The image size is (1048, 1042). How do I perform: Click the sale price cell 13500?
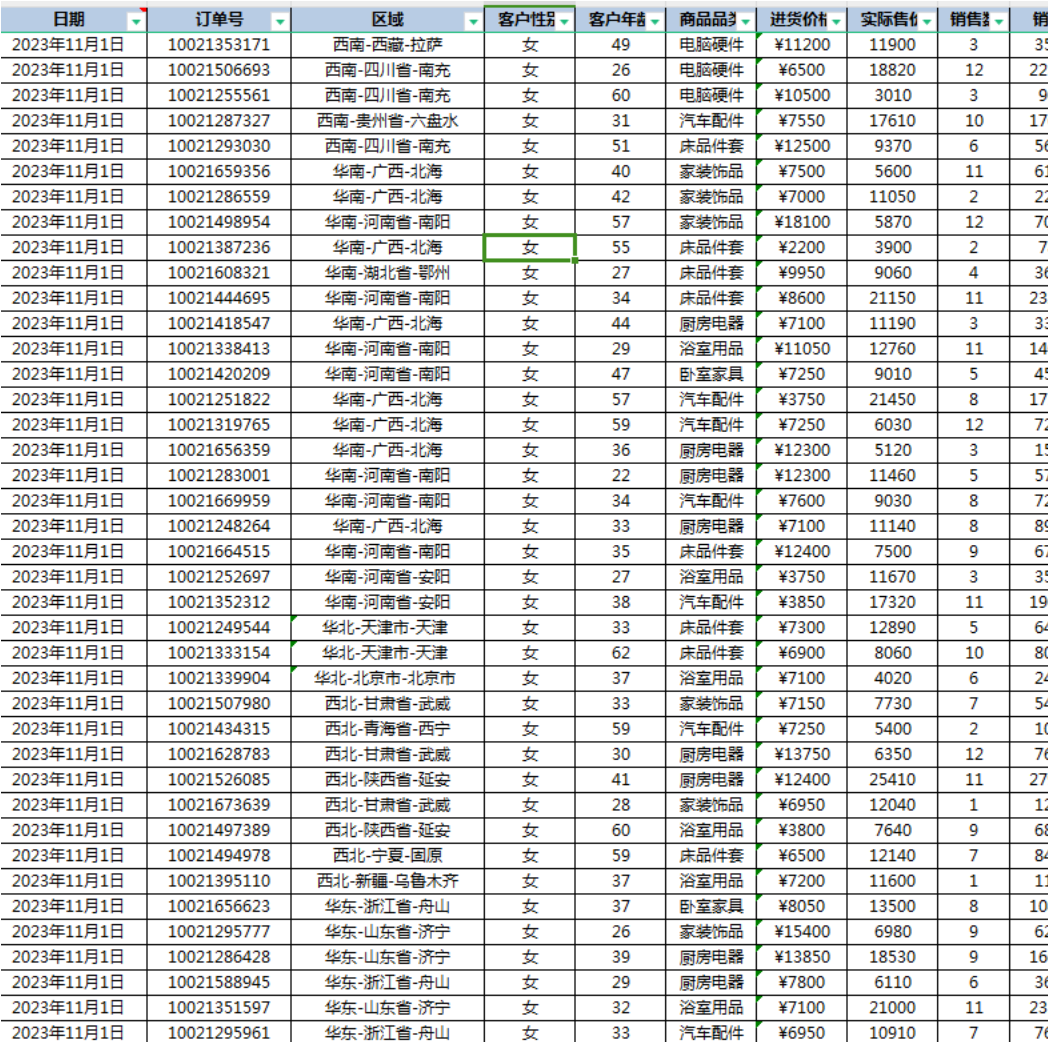point(892,907)
